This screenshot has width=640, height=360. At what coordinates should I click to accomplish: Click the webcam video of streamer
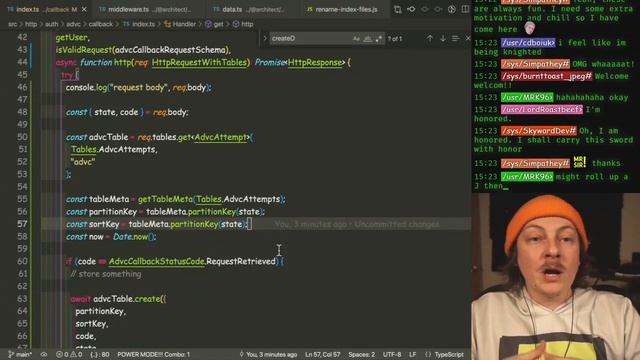coord(556,276)
